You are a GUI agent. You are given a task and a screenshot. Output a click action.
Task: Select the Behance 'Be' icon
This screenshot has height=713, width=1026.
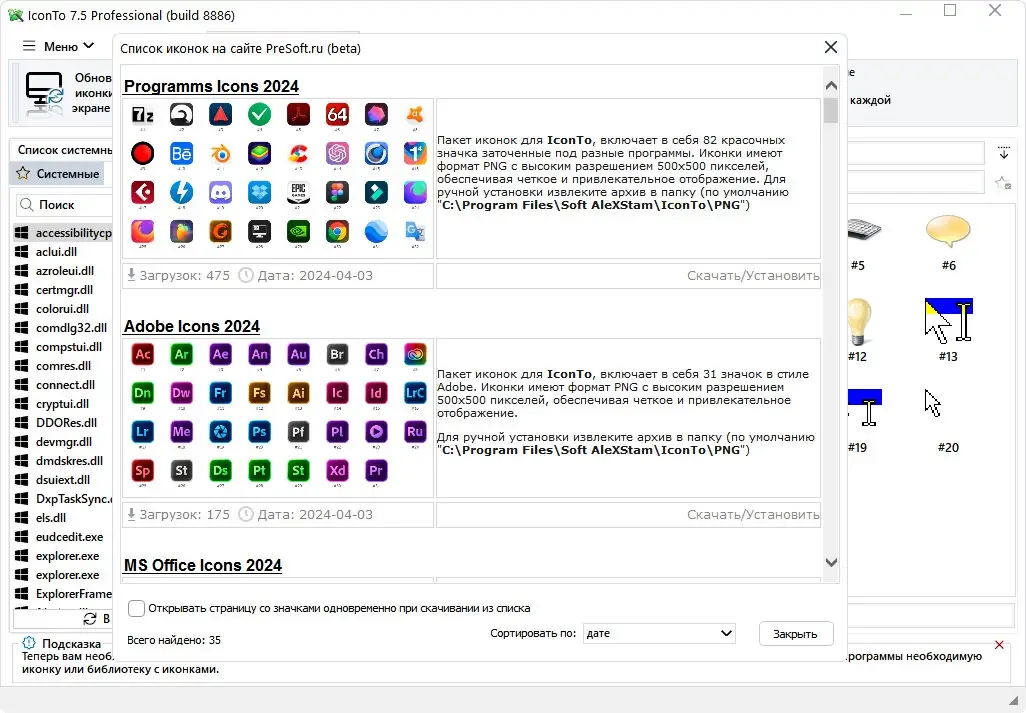coord(181,154)
